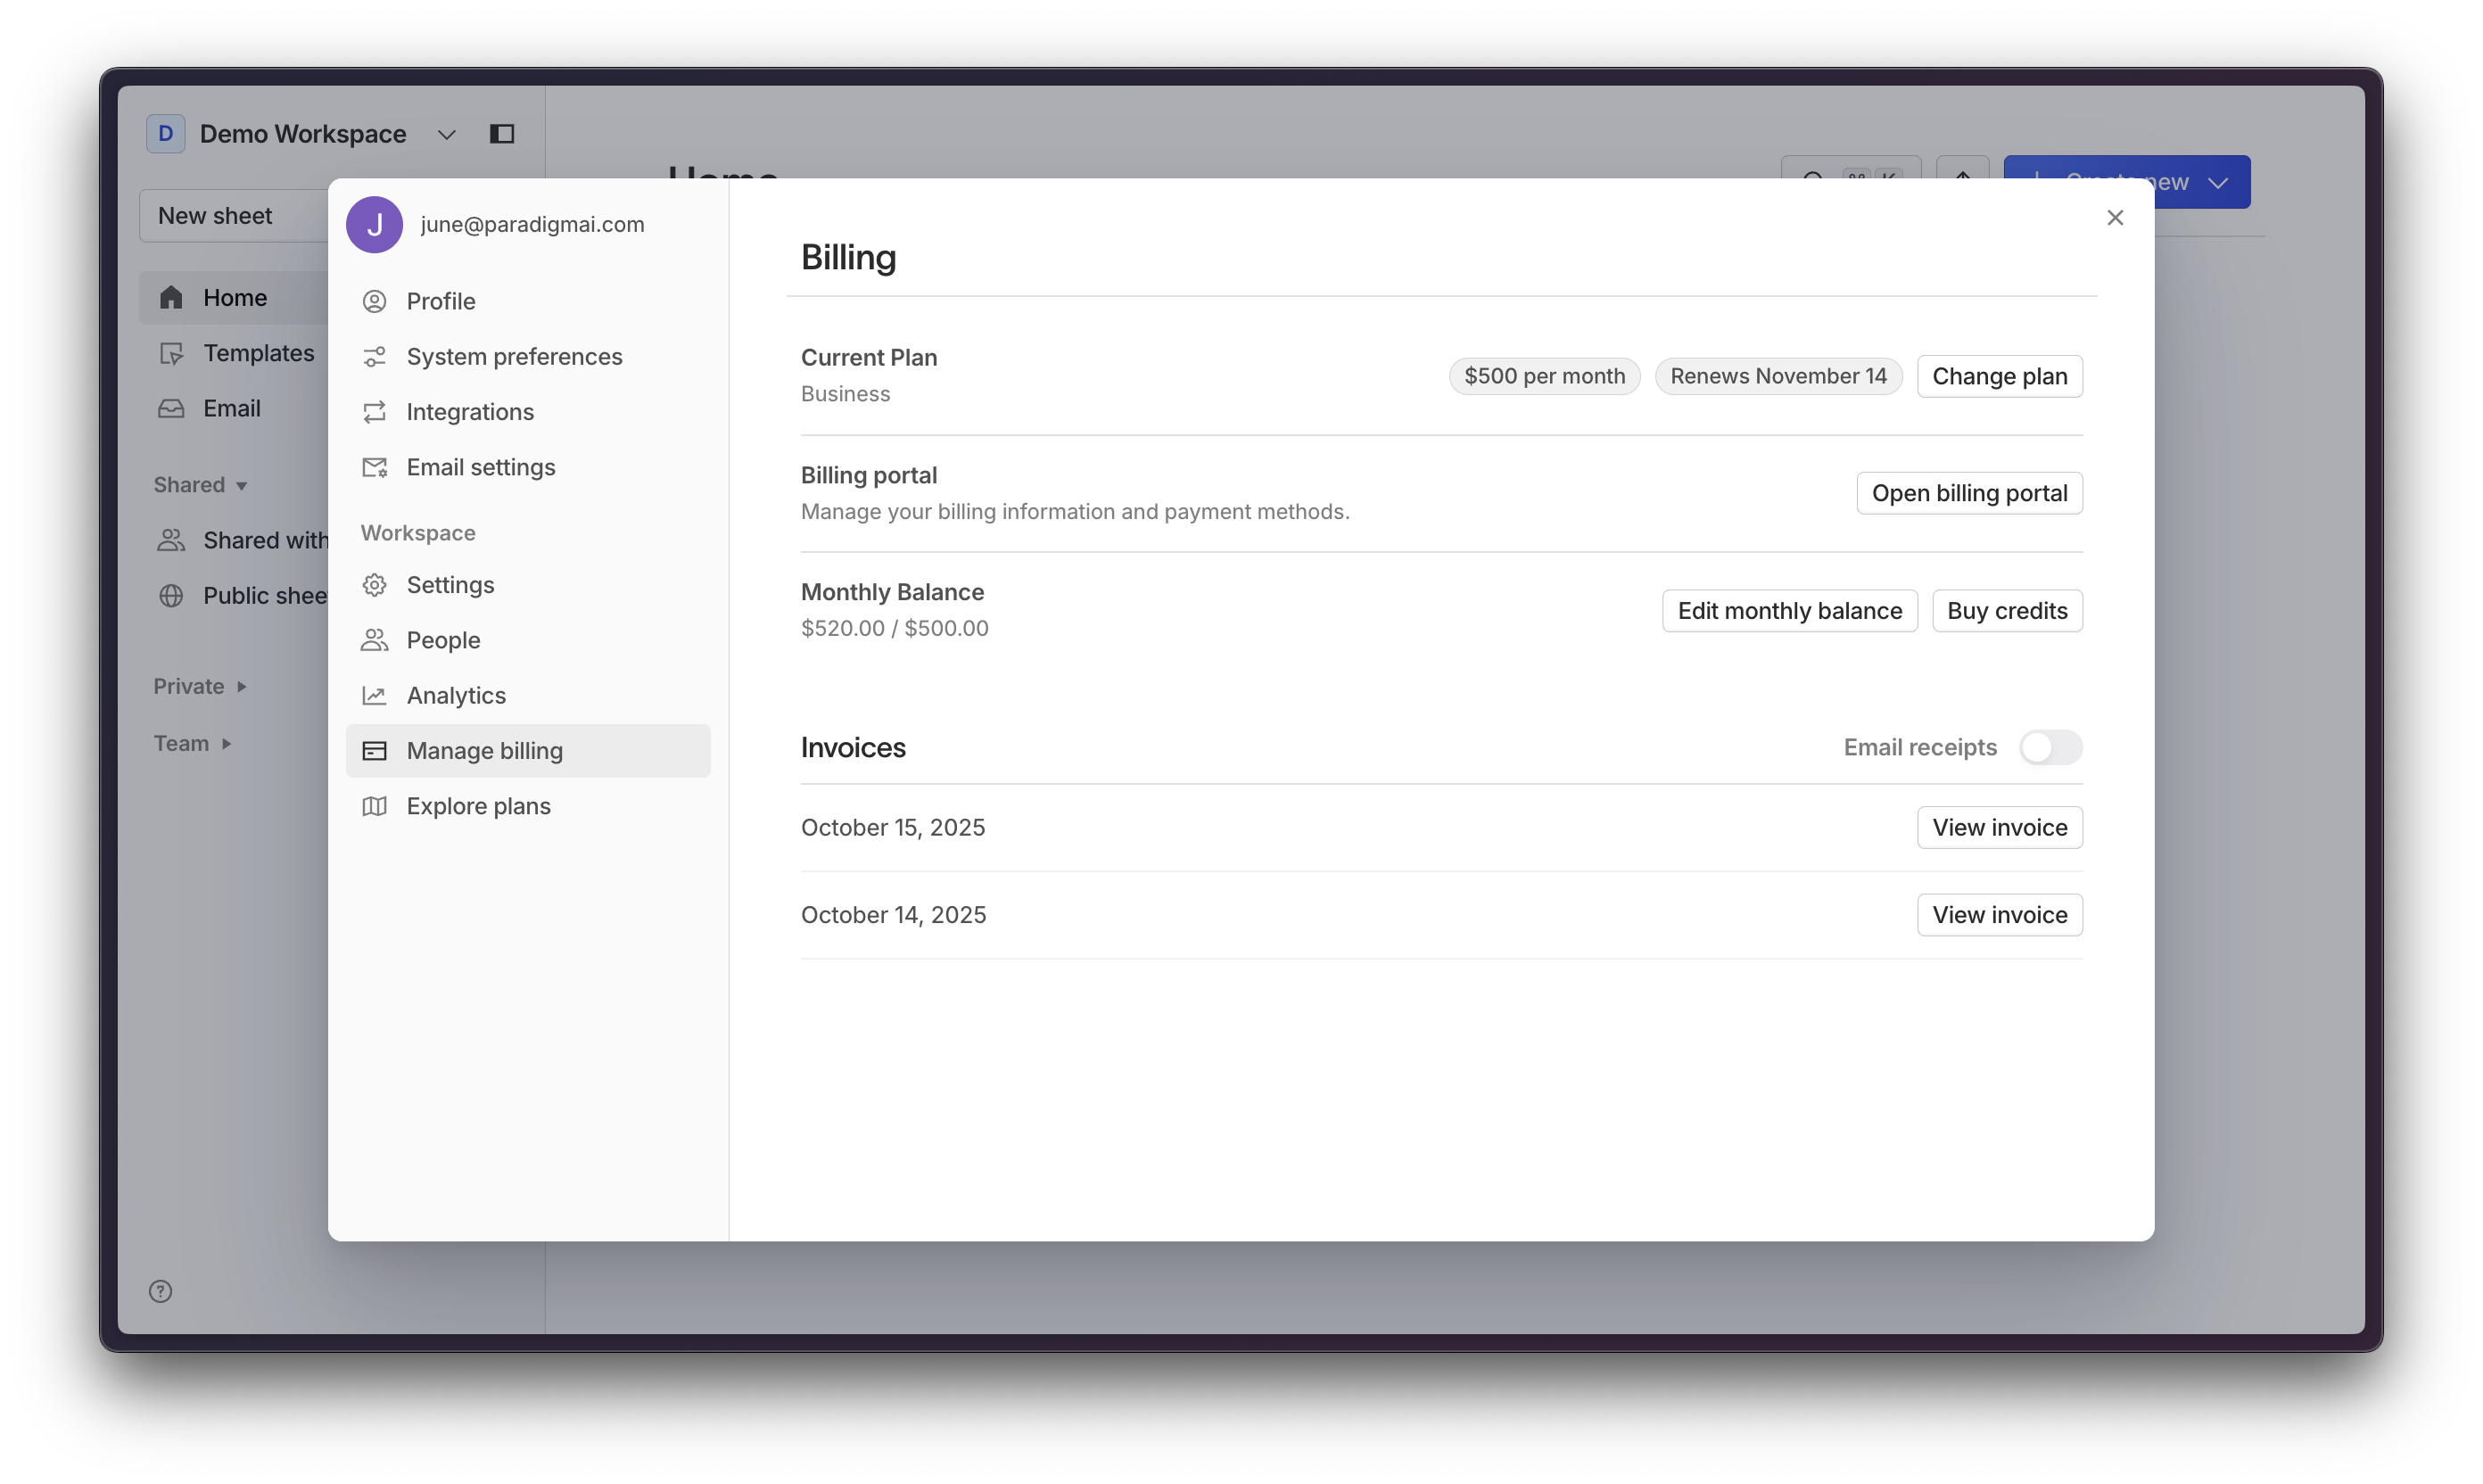Image resolution: width=2483 pixels, height=1484 pixels.
Task: Click the System preferences sliders icon
Action: point(374,357)
